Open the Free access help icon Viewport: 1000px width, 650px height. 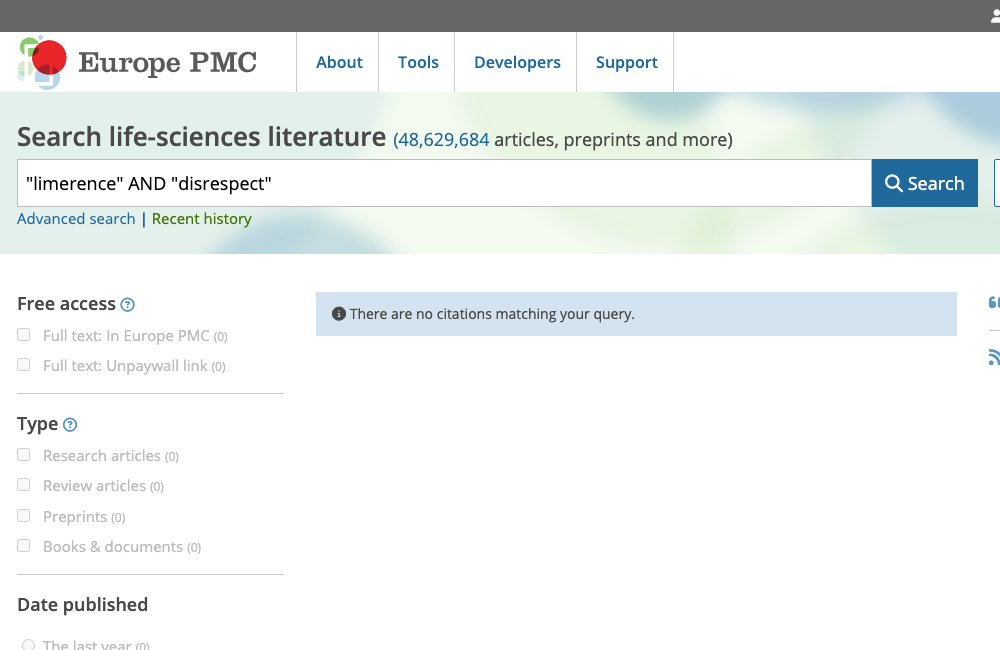pos(128,305)
